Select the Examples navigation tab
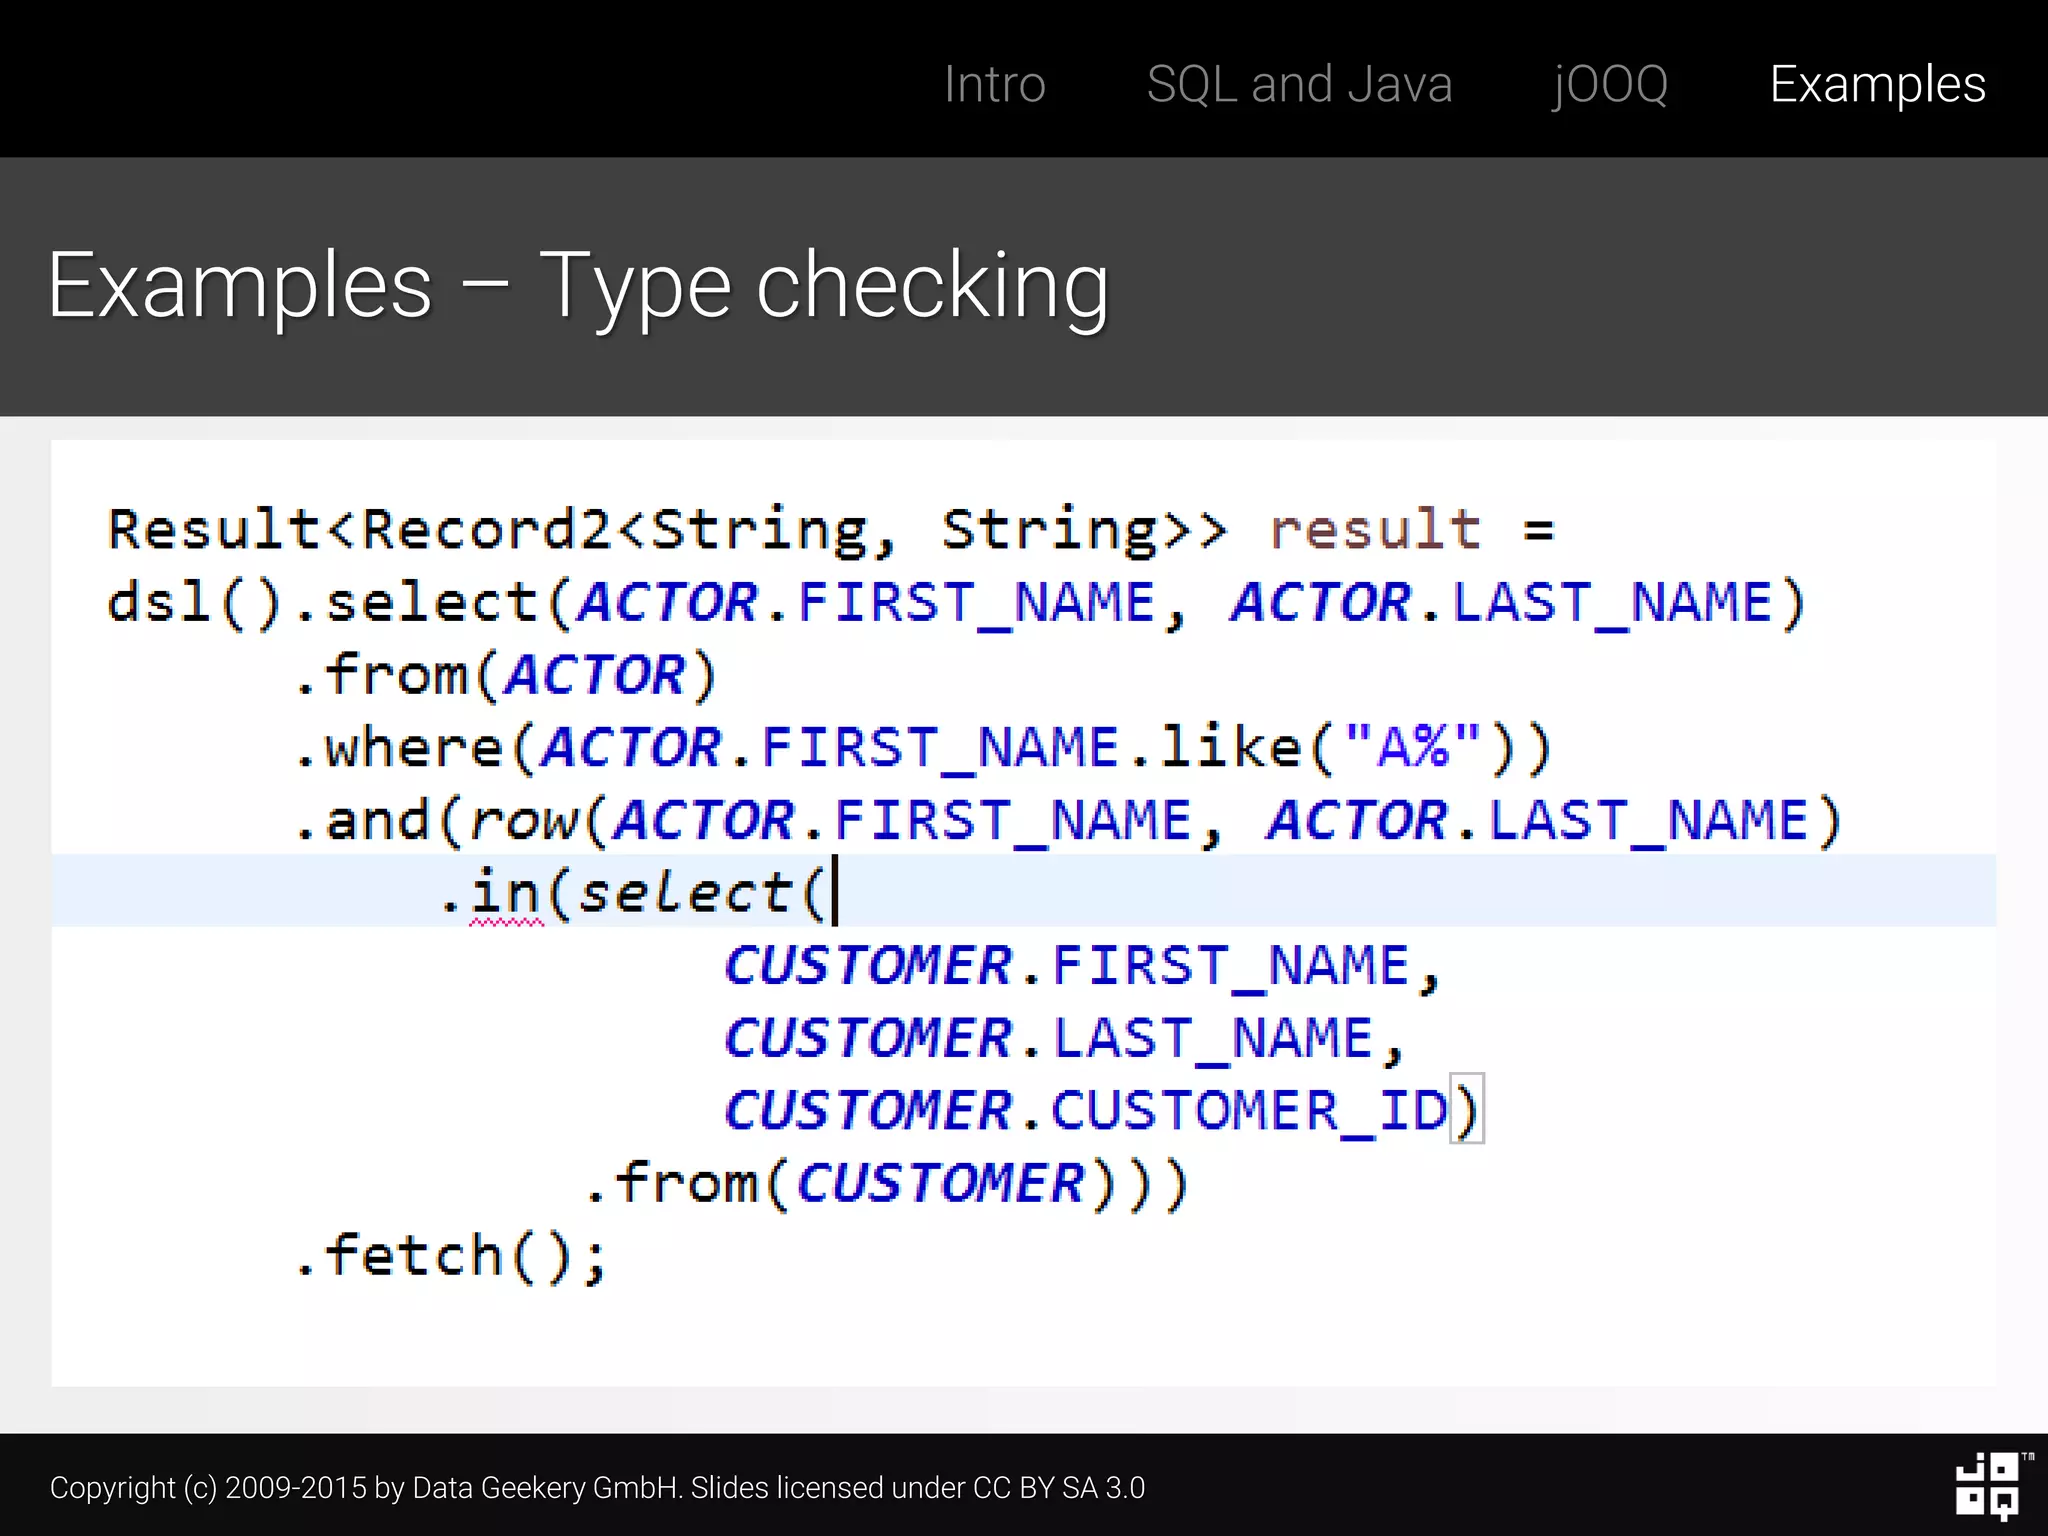 [x=1877, y=84]
